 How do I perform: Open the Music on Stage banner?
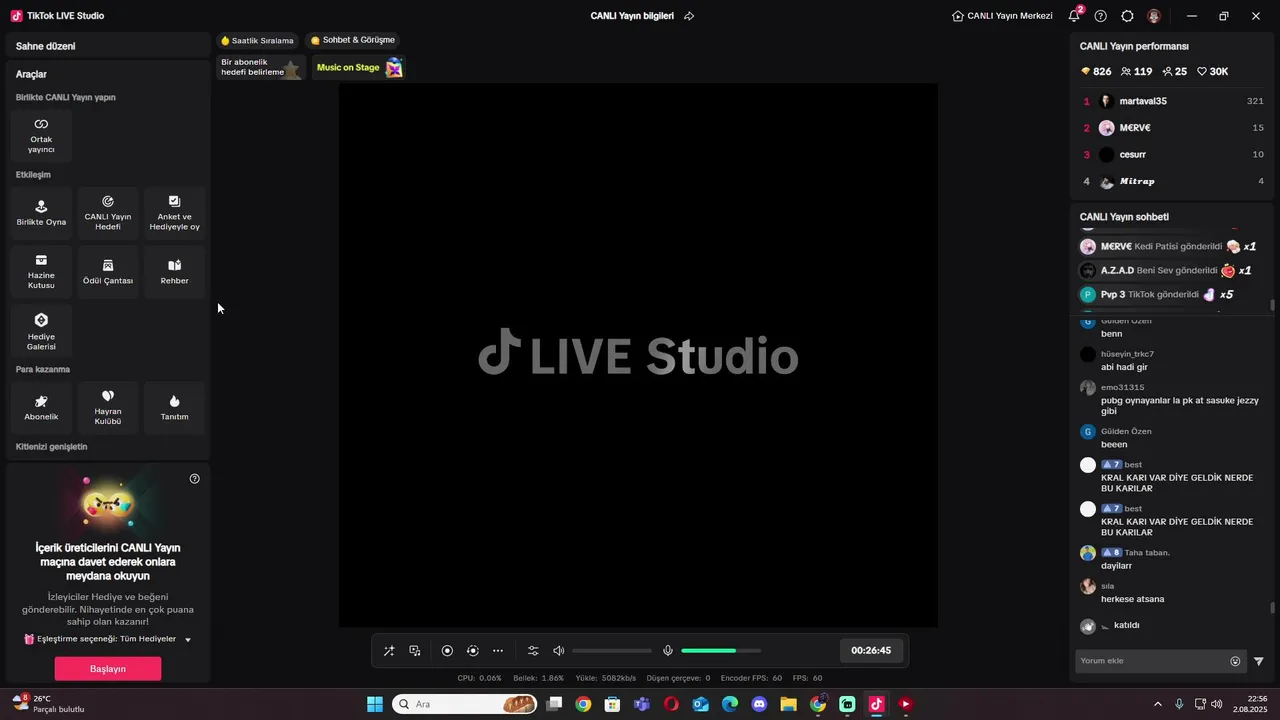[x=360, y=67]
